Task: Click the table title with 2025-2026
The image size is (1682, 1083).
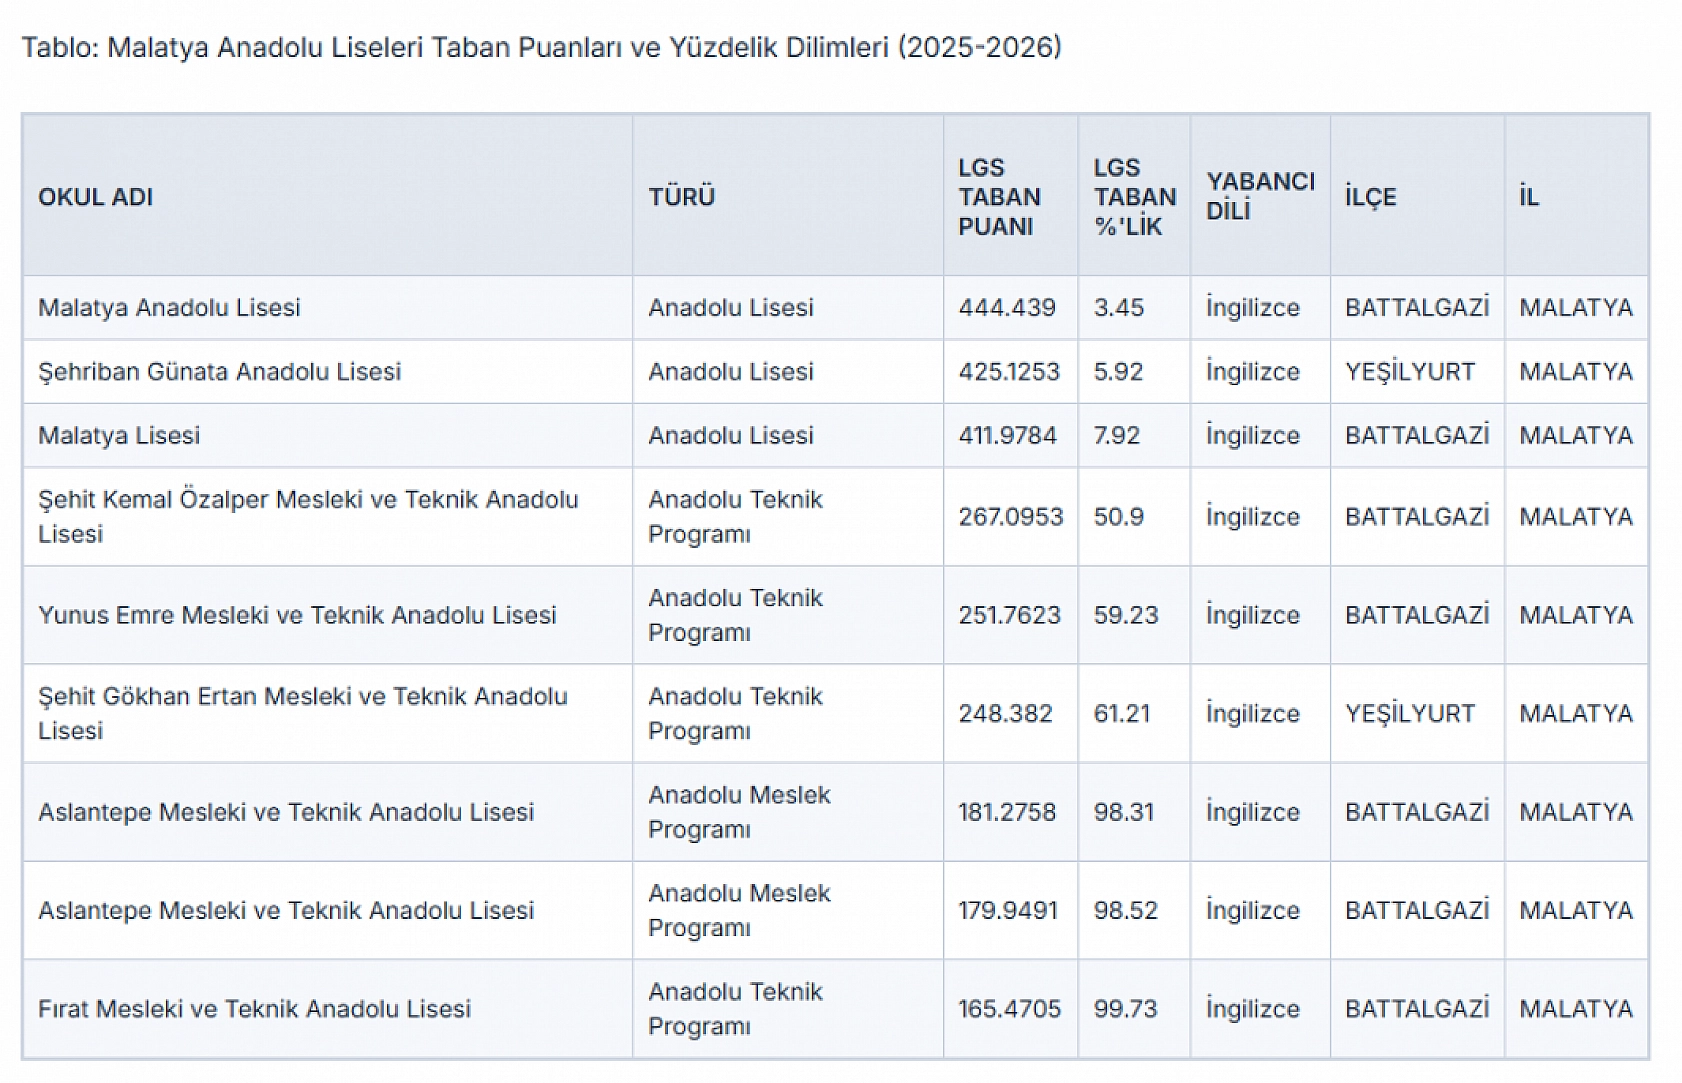Action: [541, 47]
